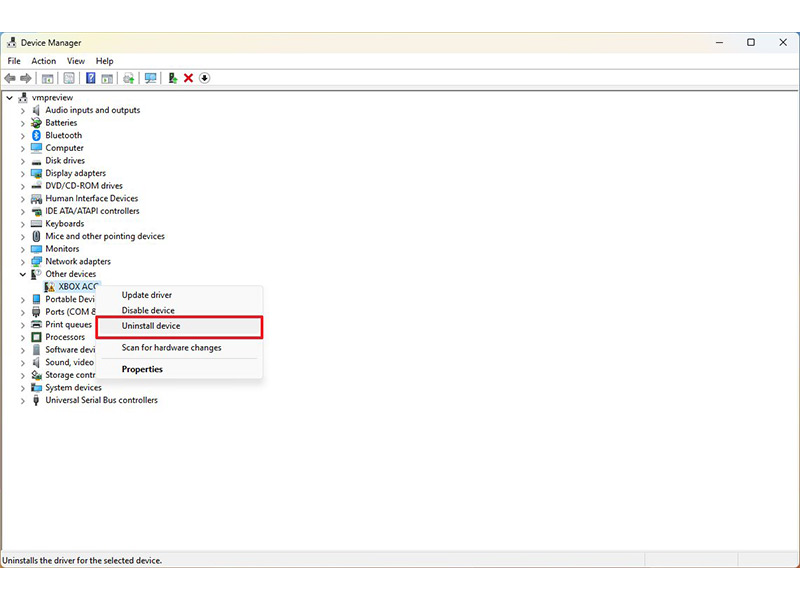Expand the DVD/CD-ROM drives category
Image resolution: width=800 pixels, height=600 pixels.
(22, 186)
